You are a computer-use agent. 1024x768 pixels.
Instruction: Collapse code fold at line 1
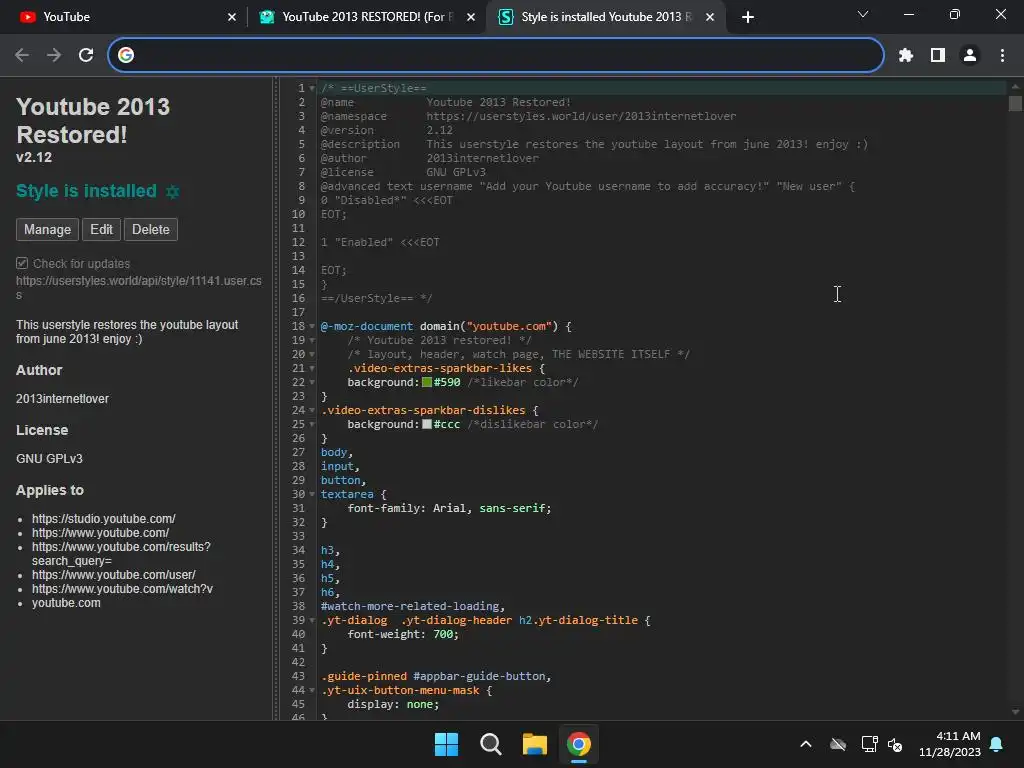click(x=312, y=88)
